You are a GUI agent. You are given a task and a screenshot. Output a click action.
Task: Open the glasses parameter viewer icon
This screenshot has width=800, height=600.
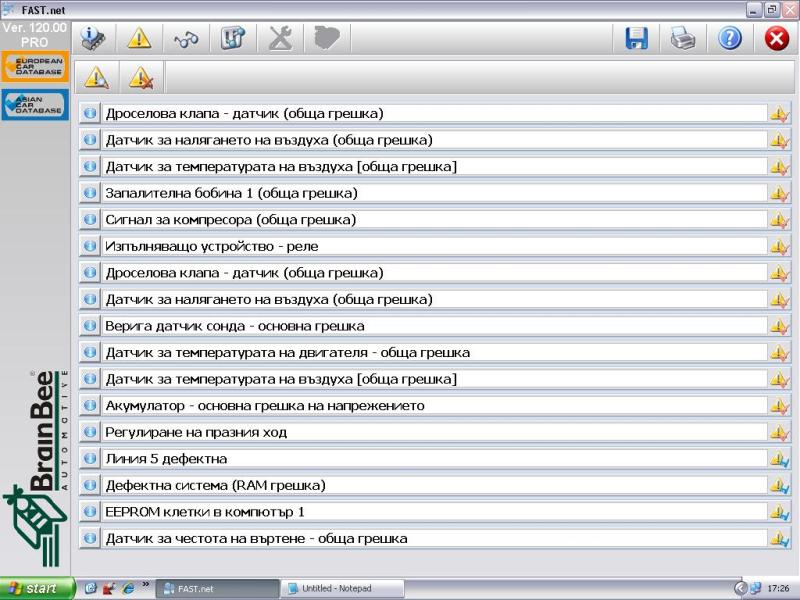(x=186, y=38)
